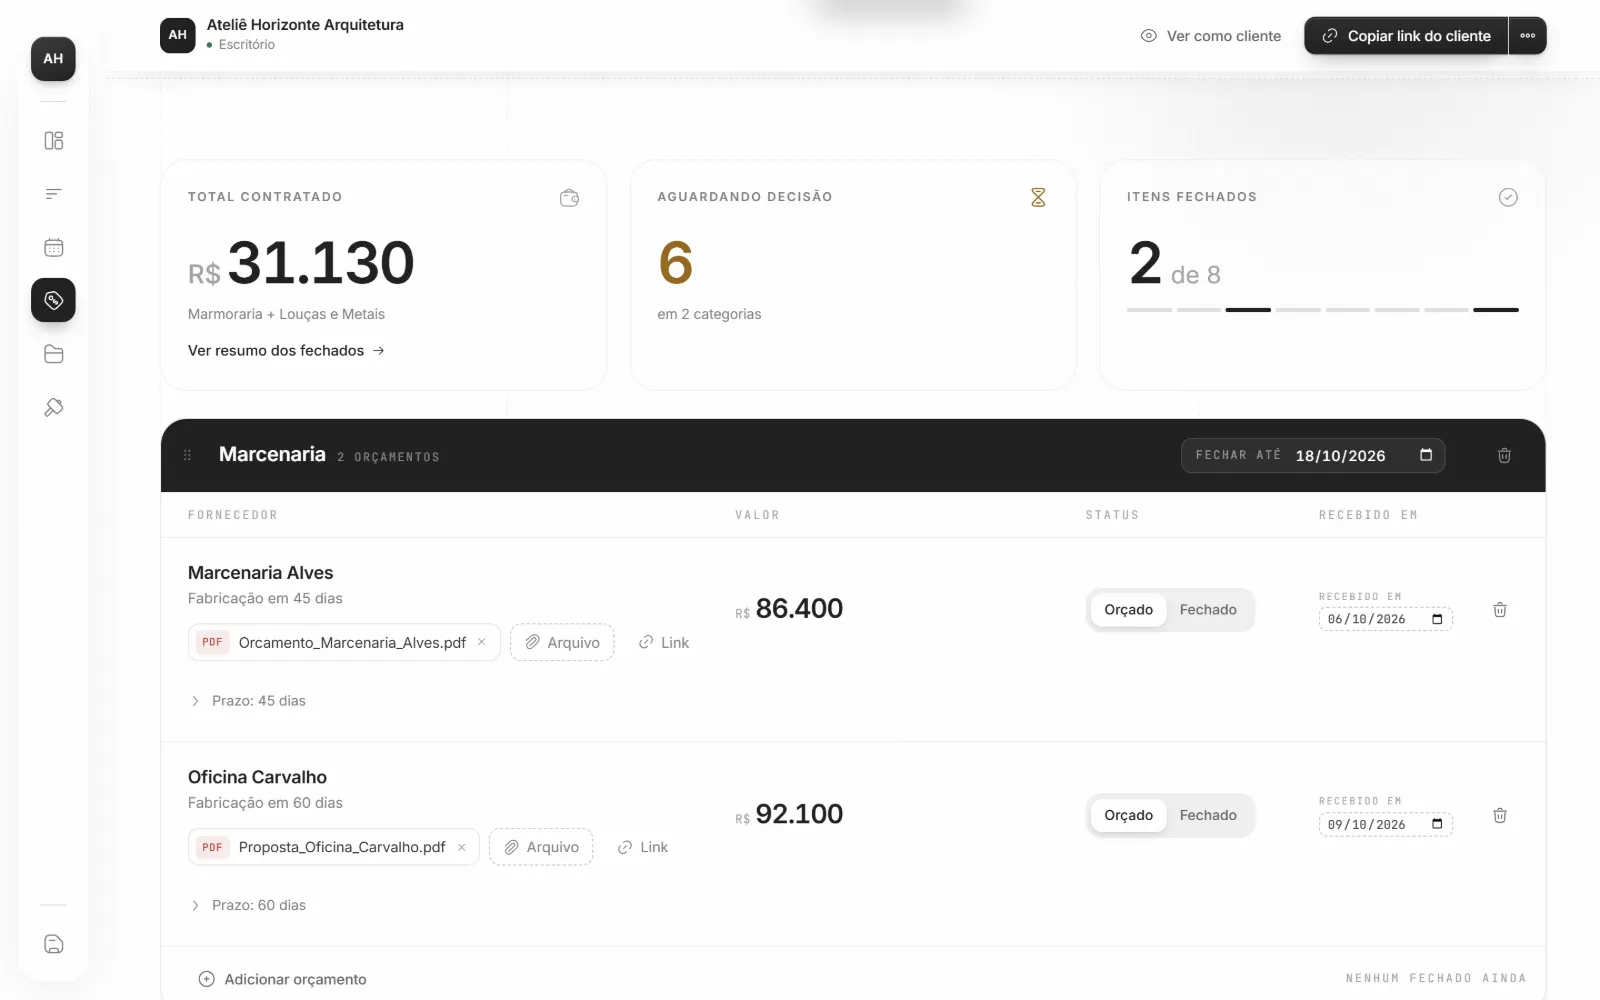Open the list lines icon in sidebar
The height and width of the screenshot is (1000, 1600).
(x=54, y=194)
